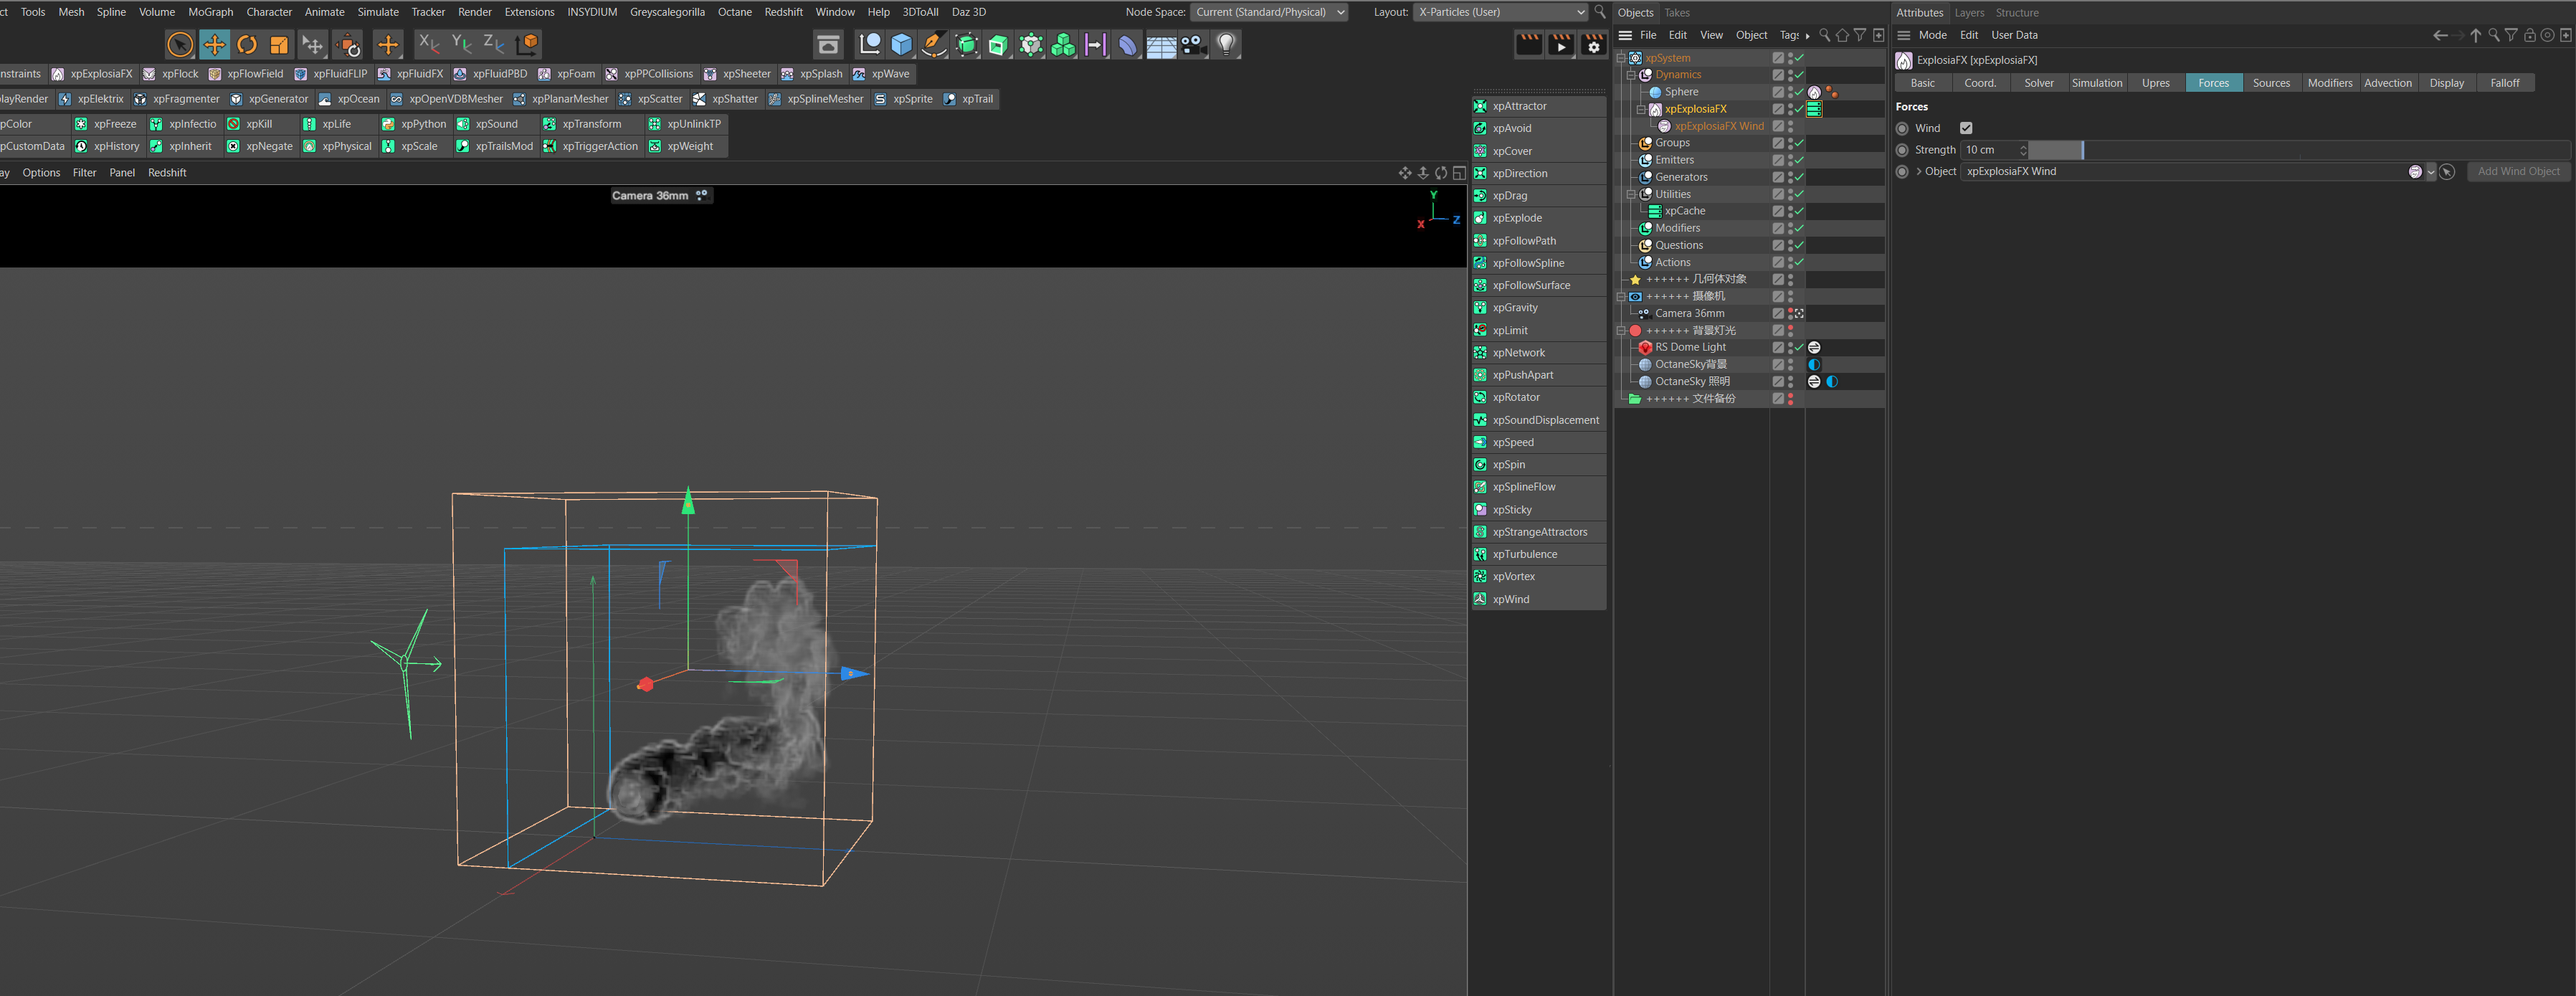Expand the Object parameter chevron

[x=1919, y=172]
